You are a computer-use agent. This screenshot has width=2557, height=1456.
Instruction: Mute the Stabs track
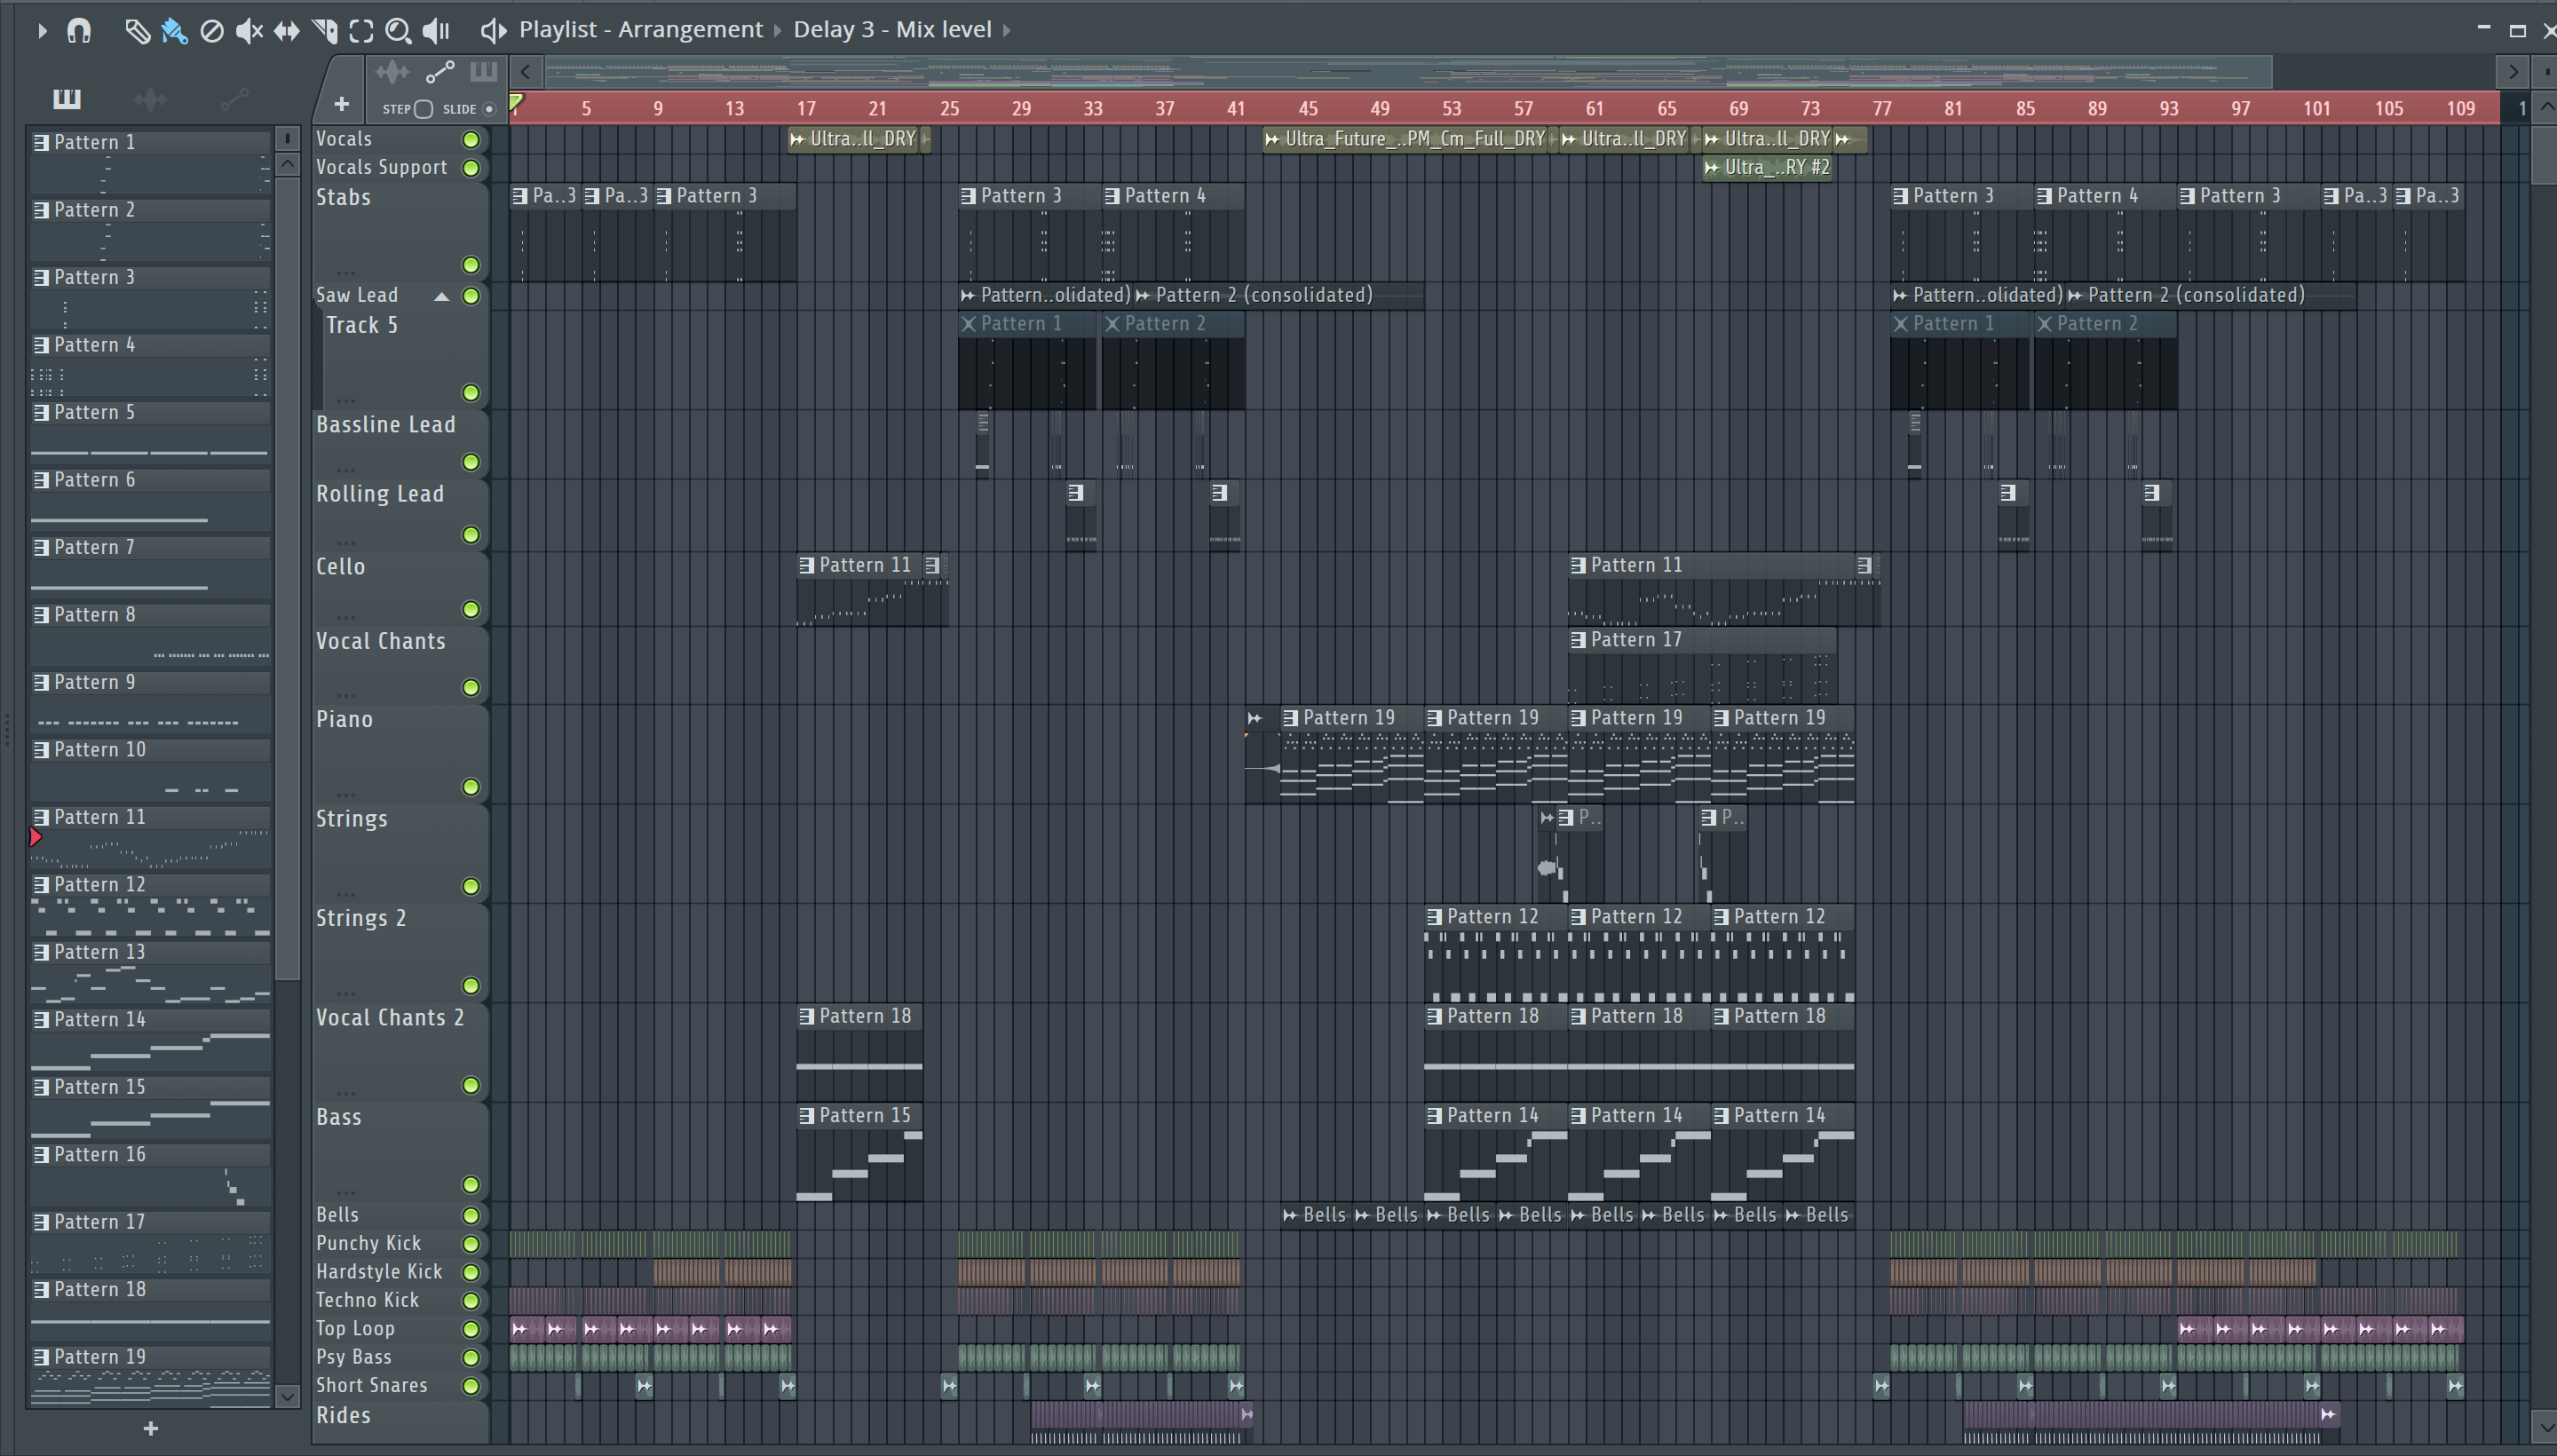pyautogui.click(x=470, y=265)
